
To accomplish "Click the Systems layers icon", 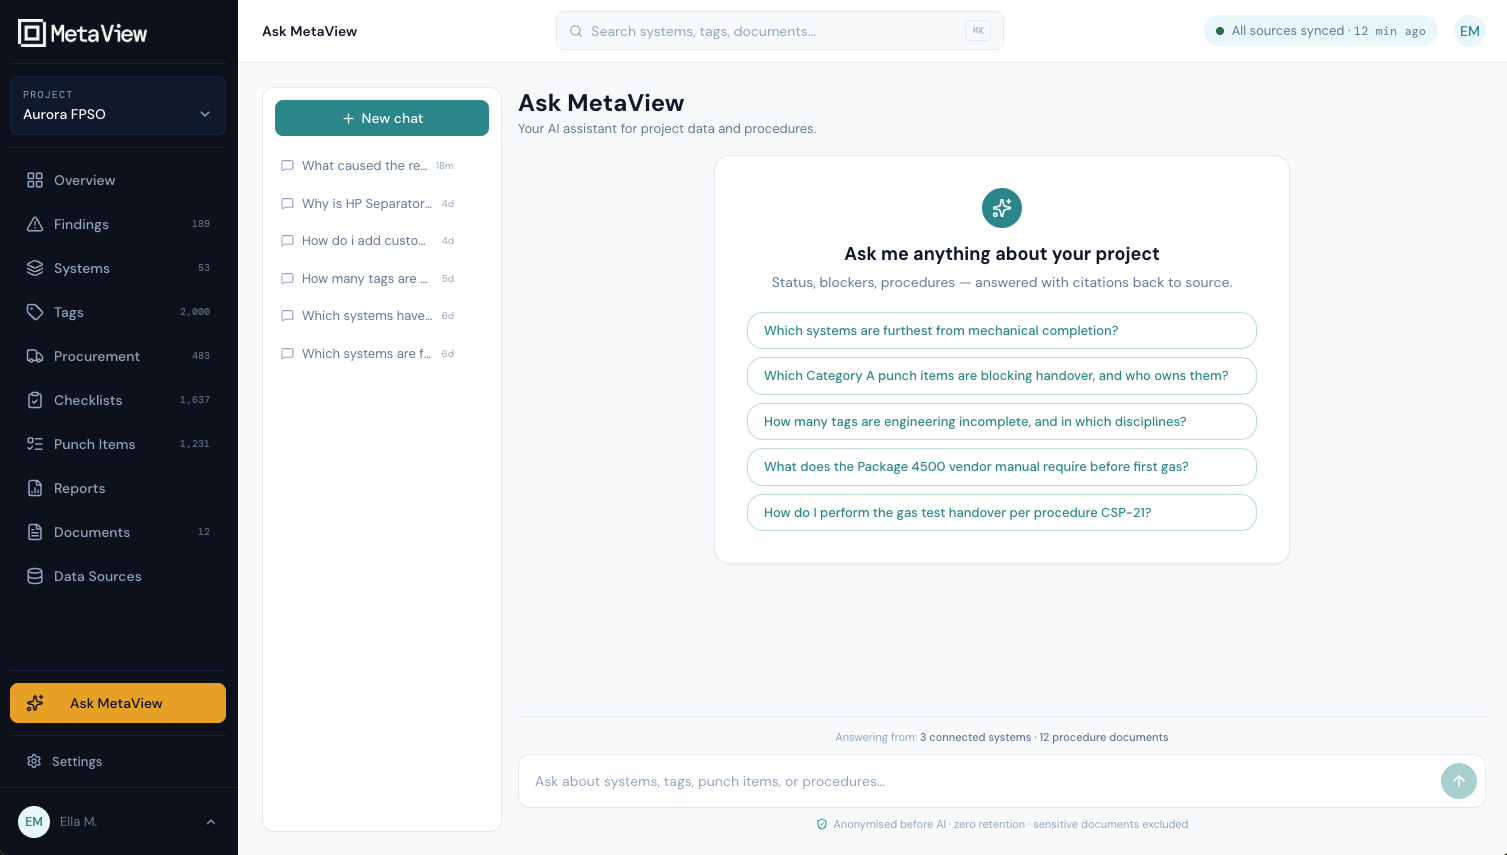I will click(x=35, y=268).
